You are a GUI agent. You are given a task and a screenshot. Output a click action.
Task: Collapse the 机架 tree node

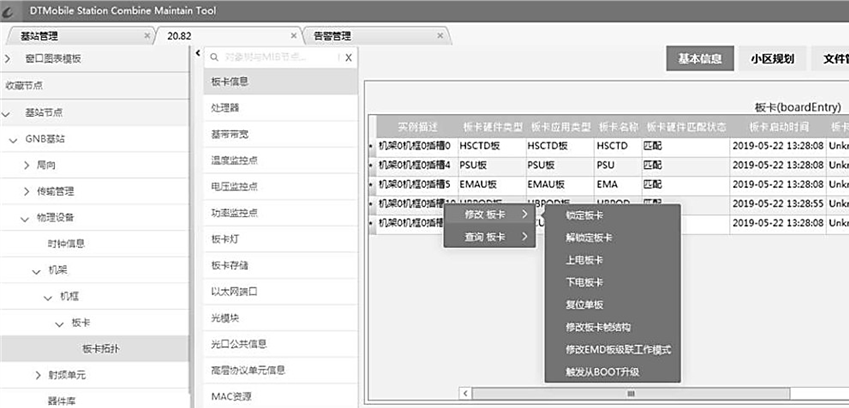click(36, 271)
